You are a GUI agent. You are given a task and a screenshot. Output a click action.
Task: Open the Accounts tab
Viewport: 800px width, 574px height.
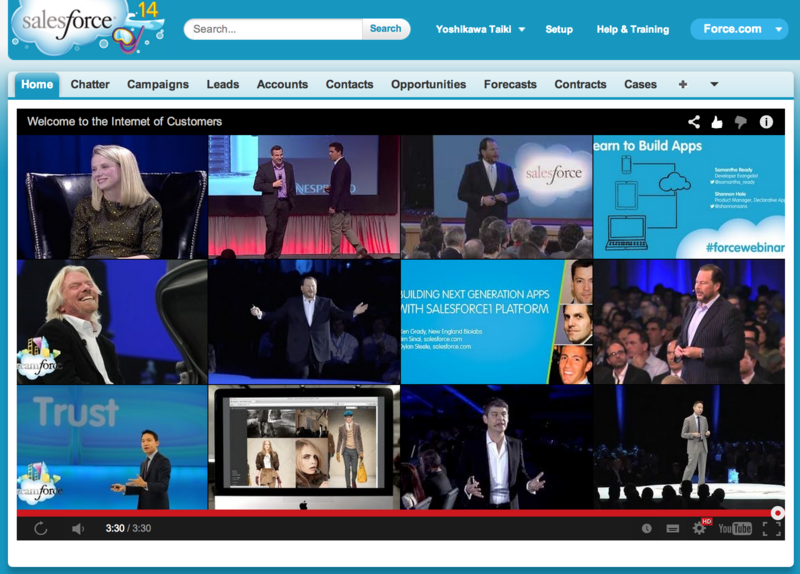pyautogui.click(x=282, y=85)
